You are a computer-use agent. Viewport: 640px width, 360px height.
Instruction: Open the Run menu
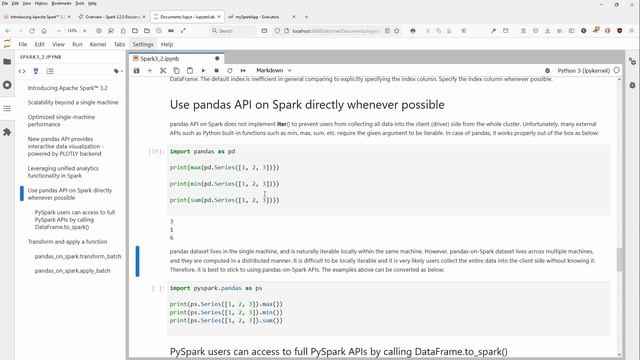click(x=77, y=44)
